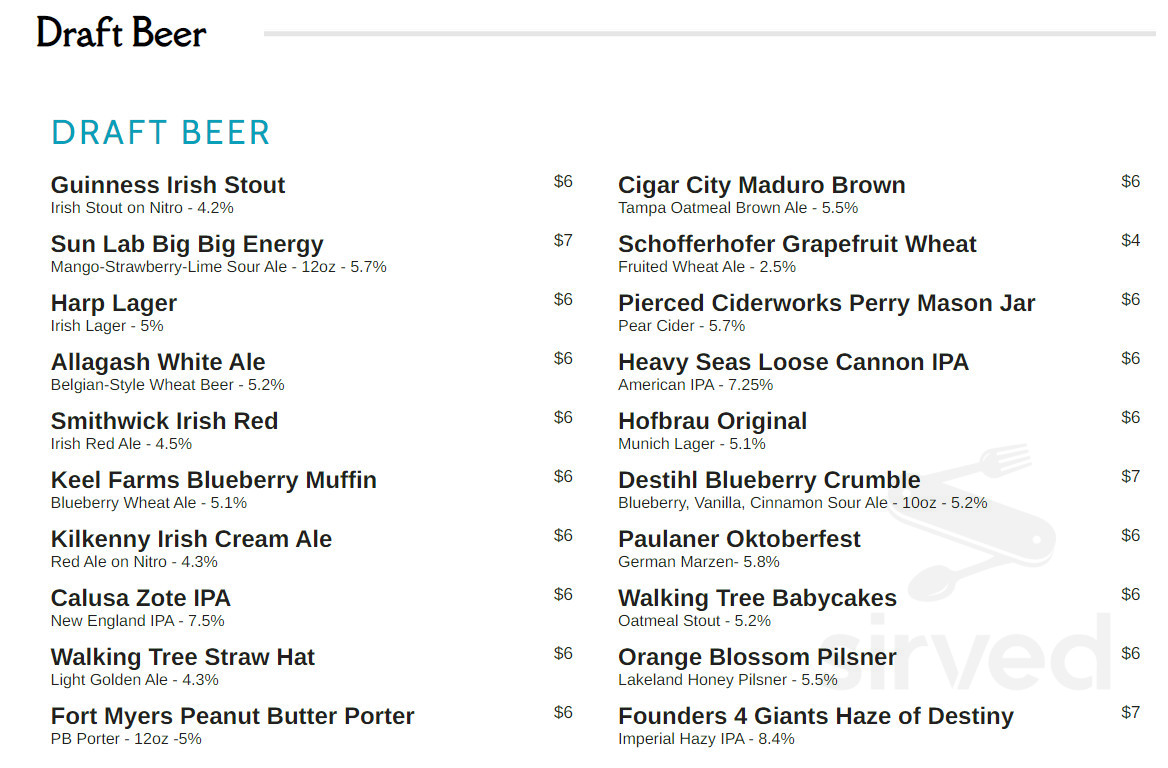The height and width of the screenshot is (768, 1168).
Task: Select Pierced Ciderworks Perry Mason Jar
Action: (826, 303)
